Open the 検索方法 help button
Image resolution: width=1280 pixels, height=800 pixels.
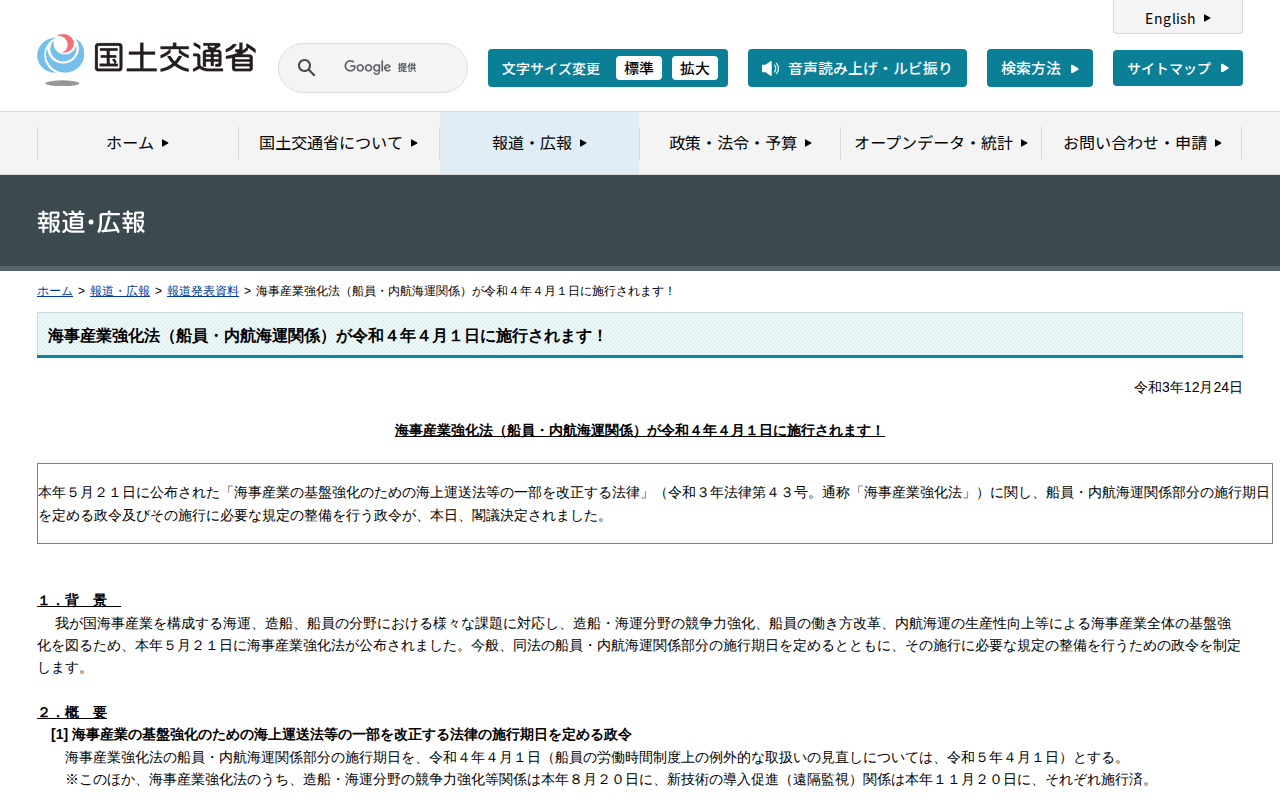(1039, 68)
